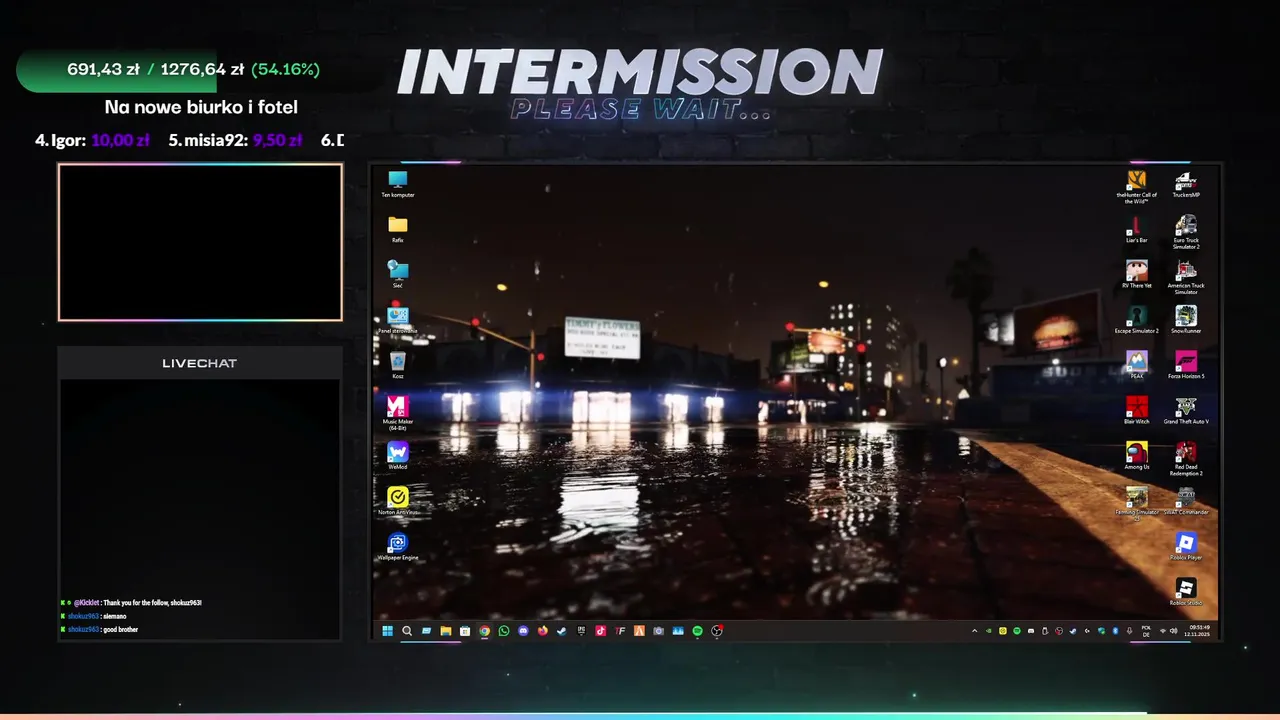The height and width of the screenshot is (720, 1280).
Task: Open the taskbar clock and date
Action: (x=1197, y=631)
